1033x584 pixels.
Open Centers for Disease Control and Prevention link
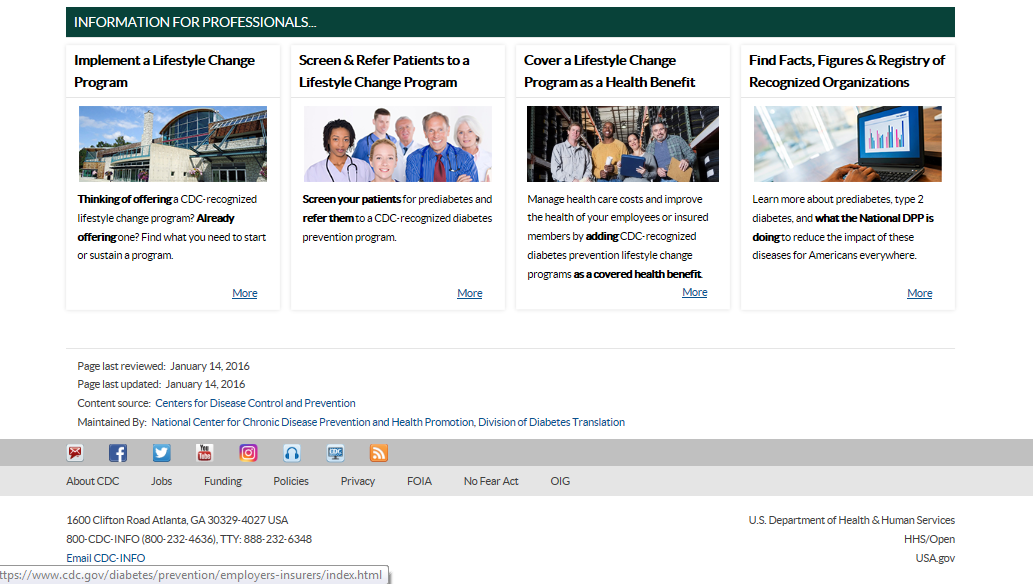[255, 403]
